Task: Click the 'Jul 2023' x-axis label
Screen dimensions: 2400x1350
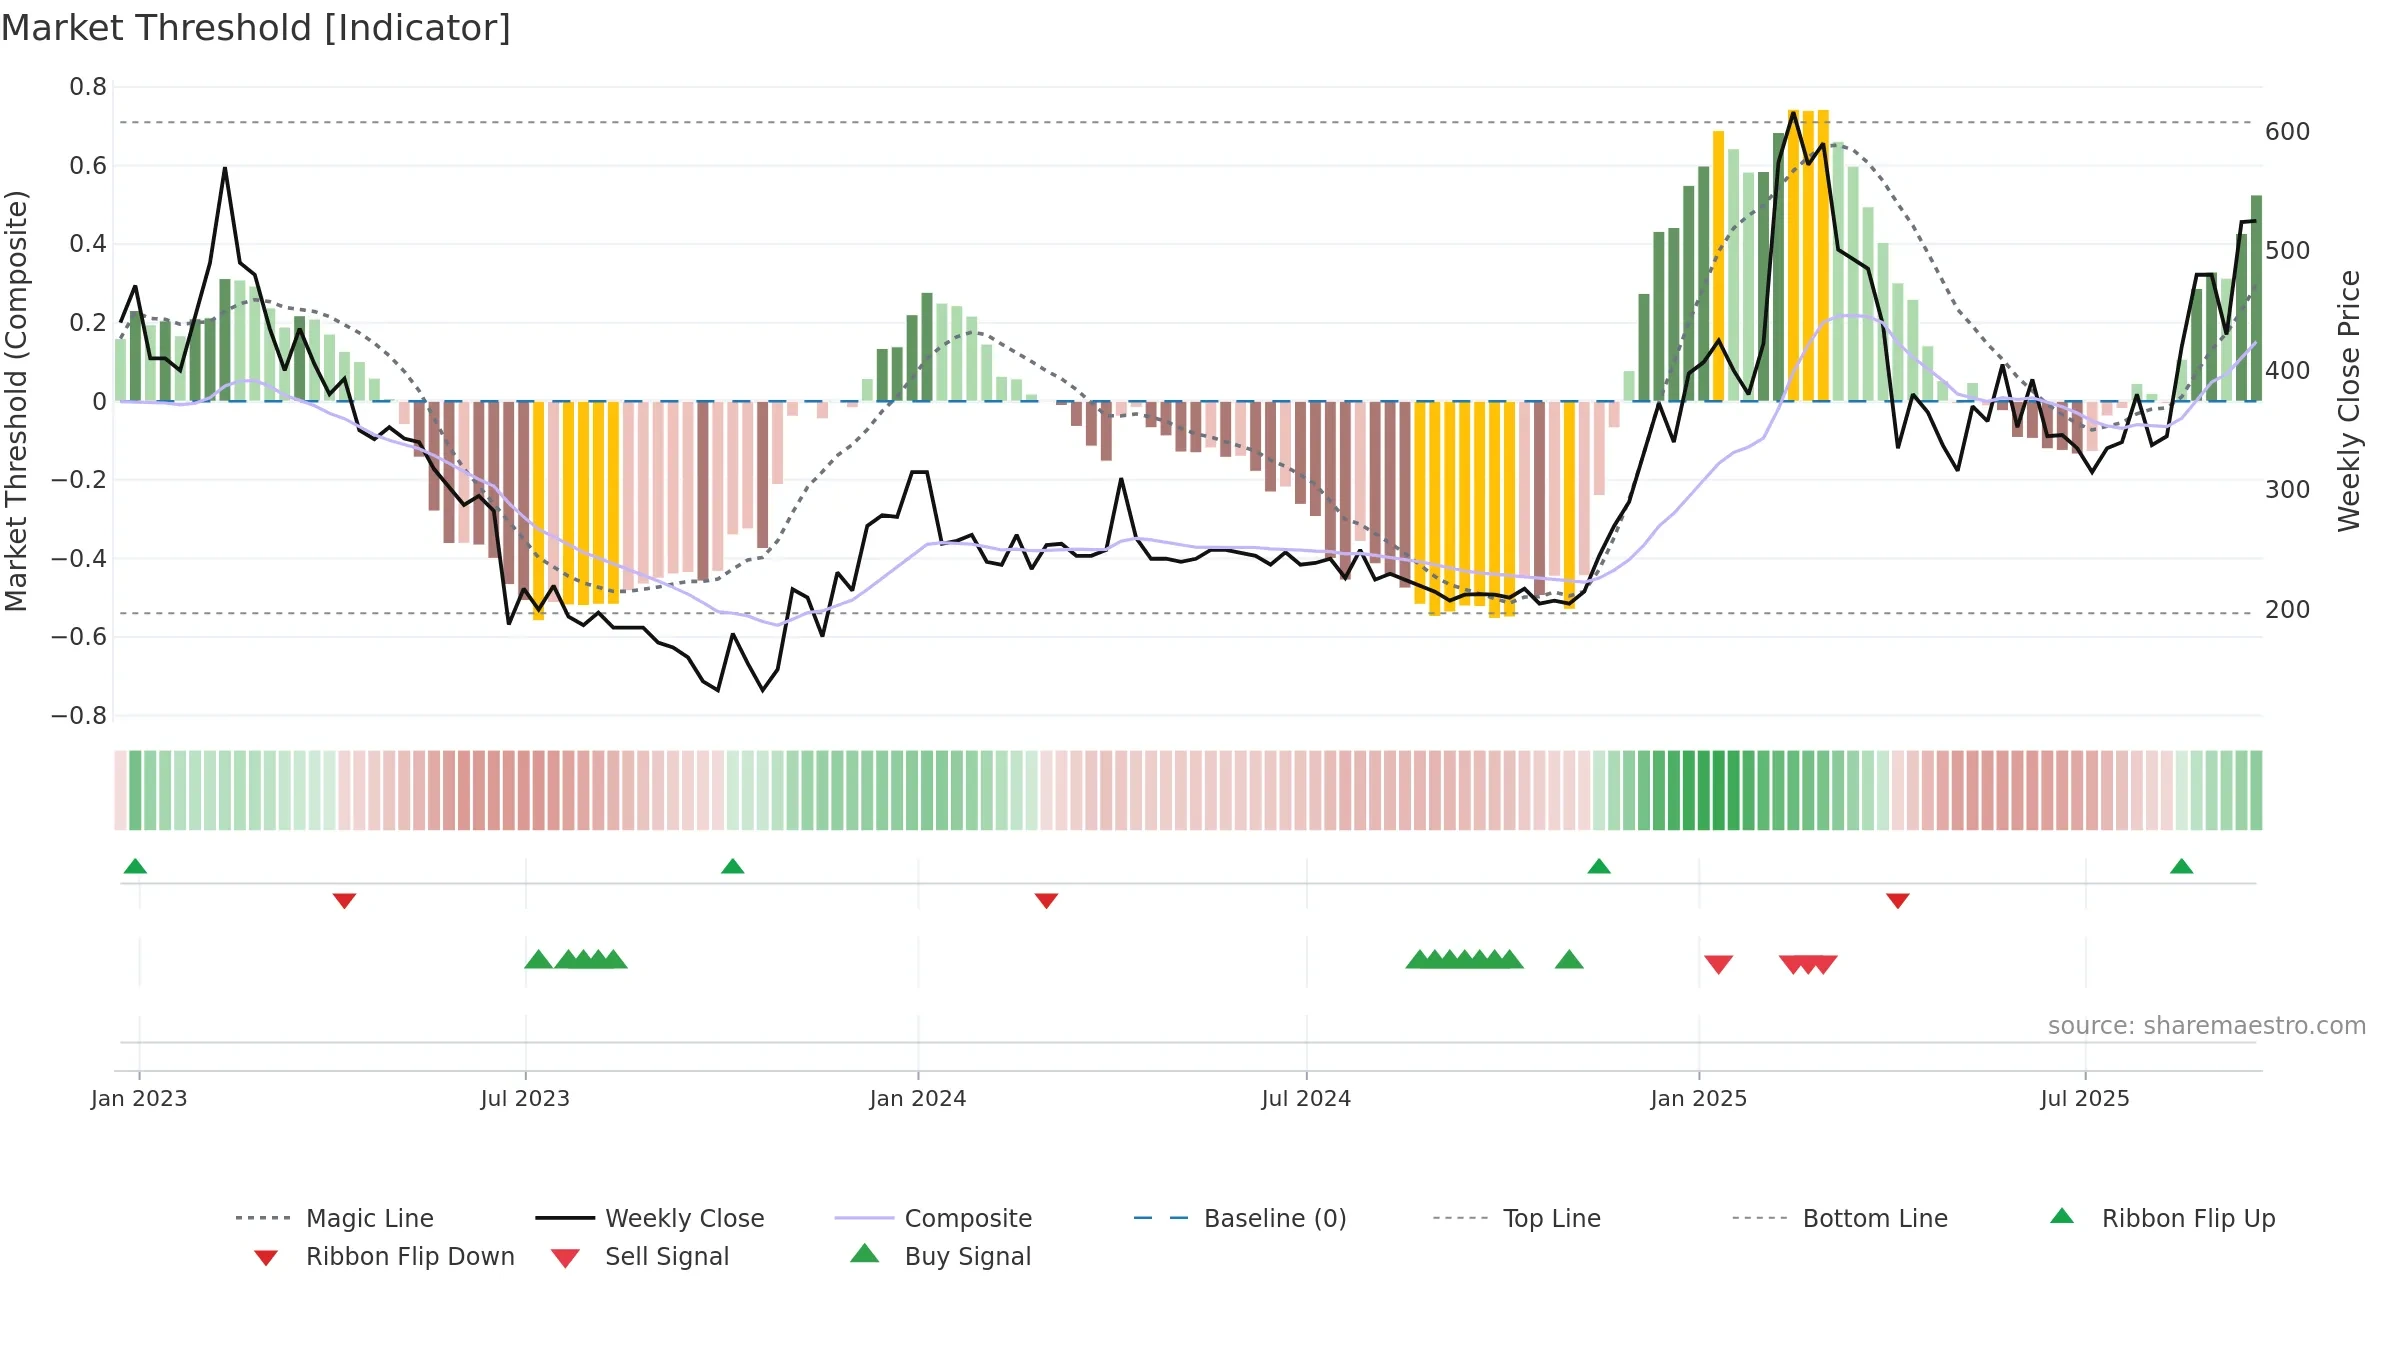Action: click(525, 1098)
